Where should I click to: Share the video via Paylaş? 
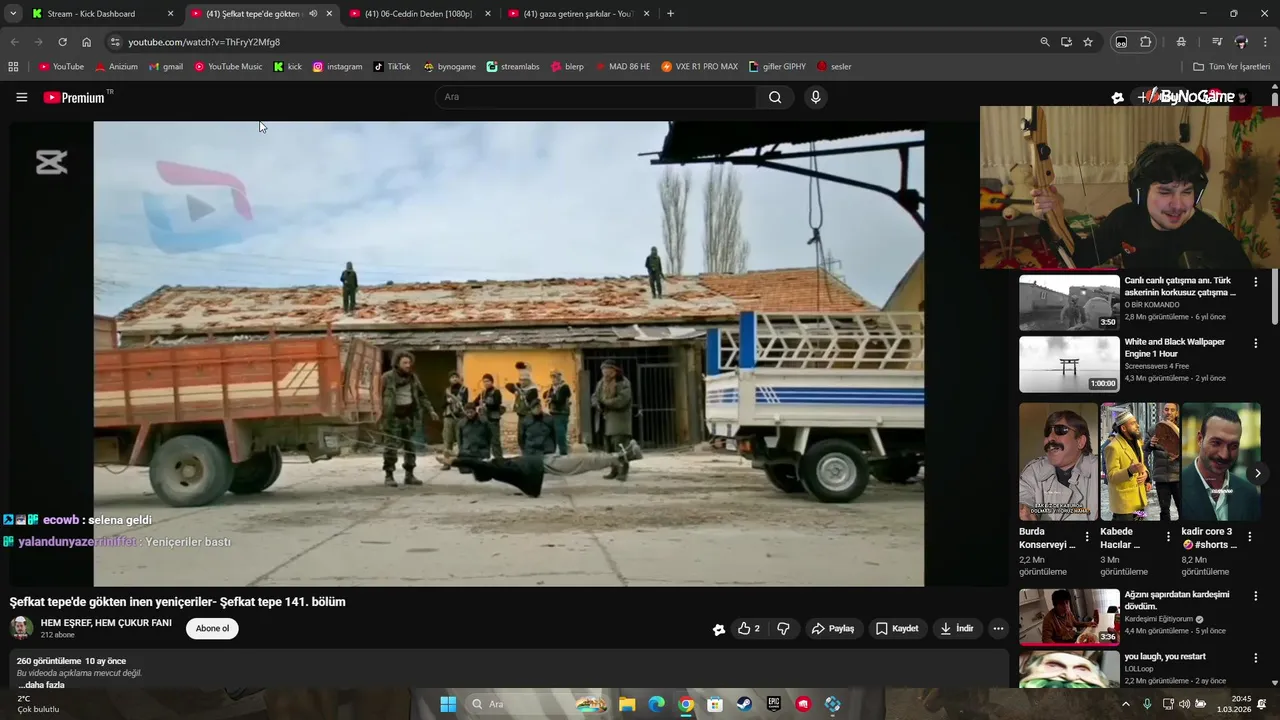832,629
